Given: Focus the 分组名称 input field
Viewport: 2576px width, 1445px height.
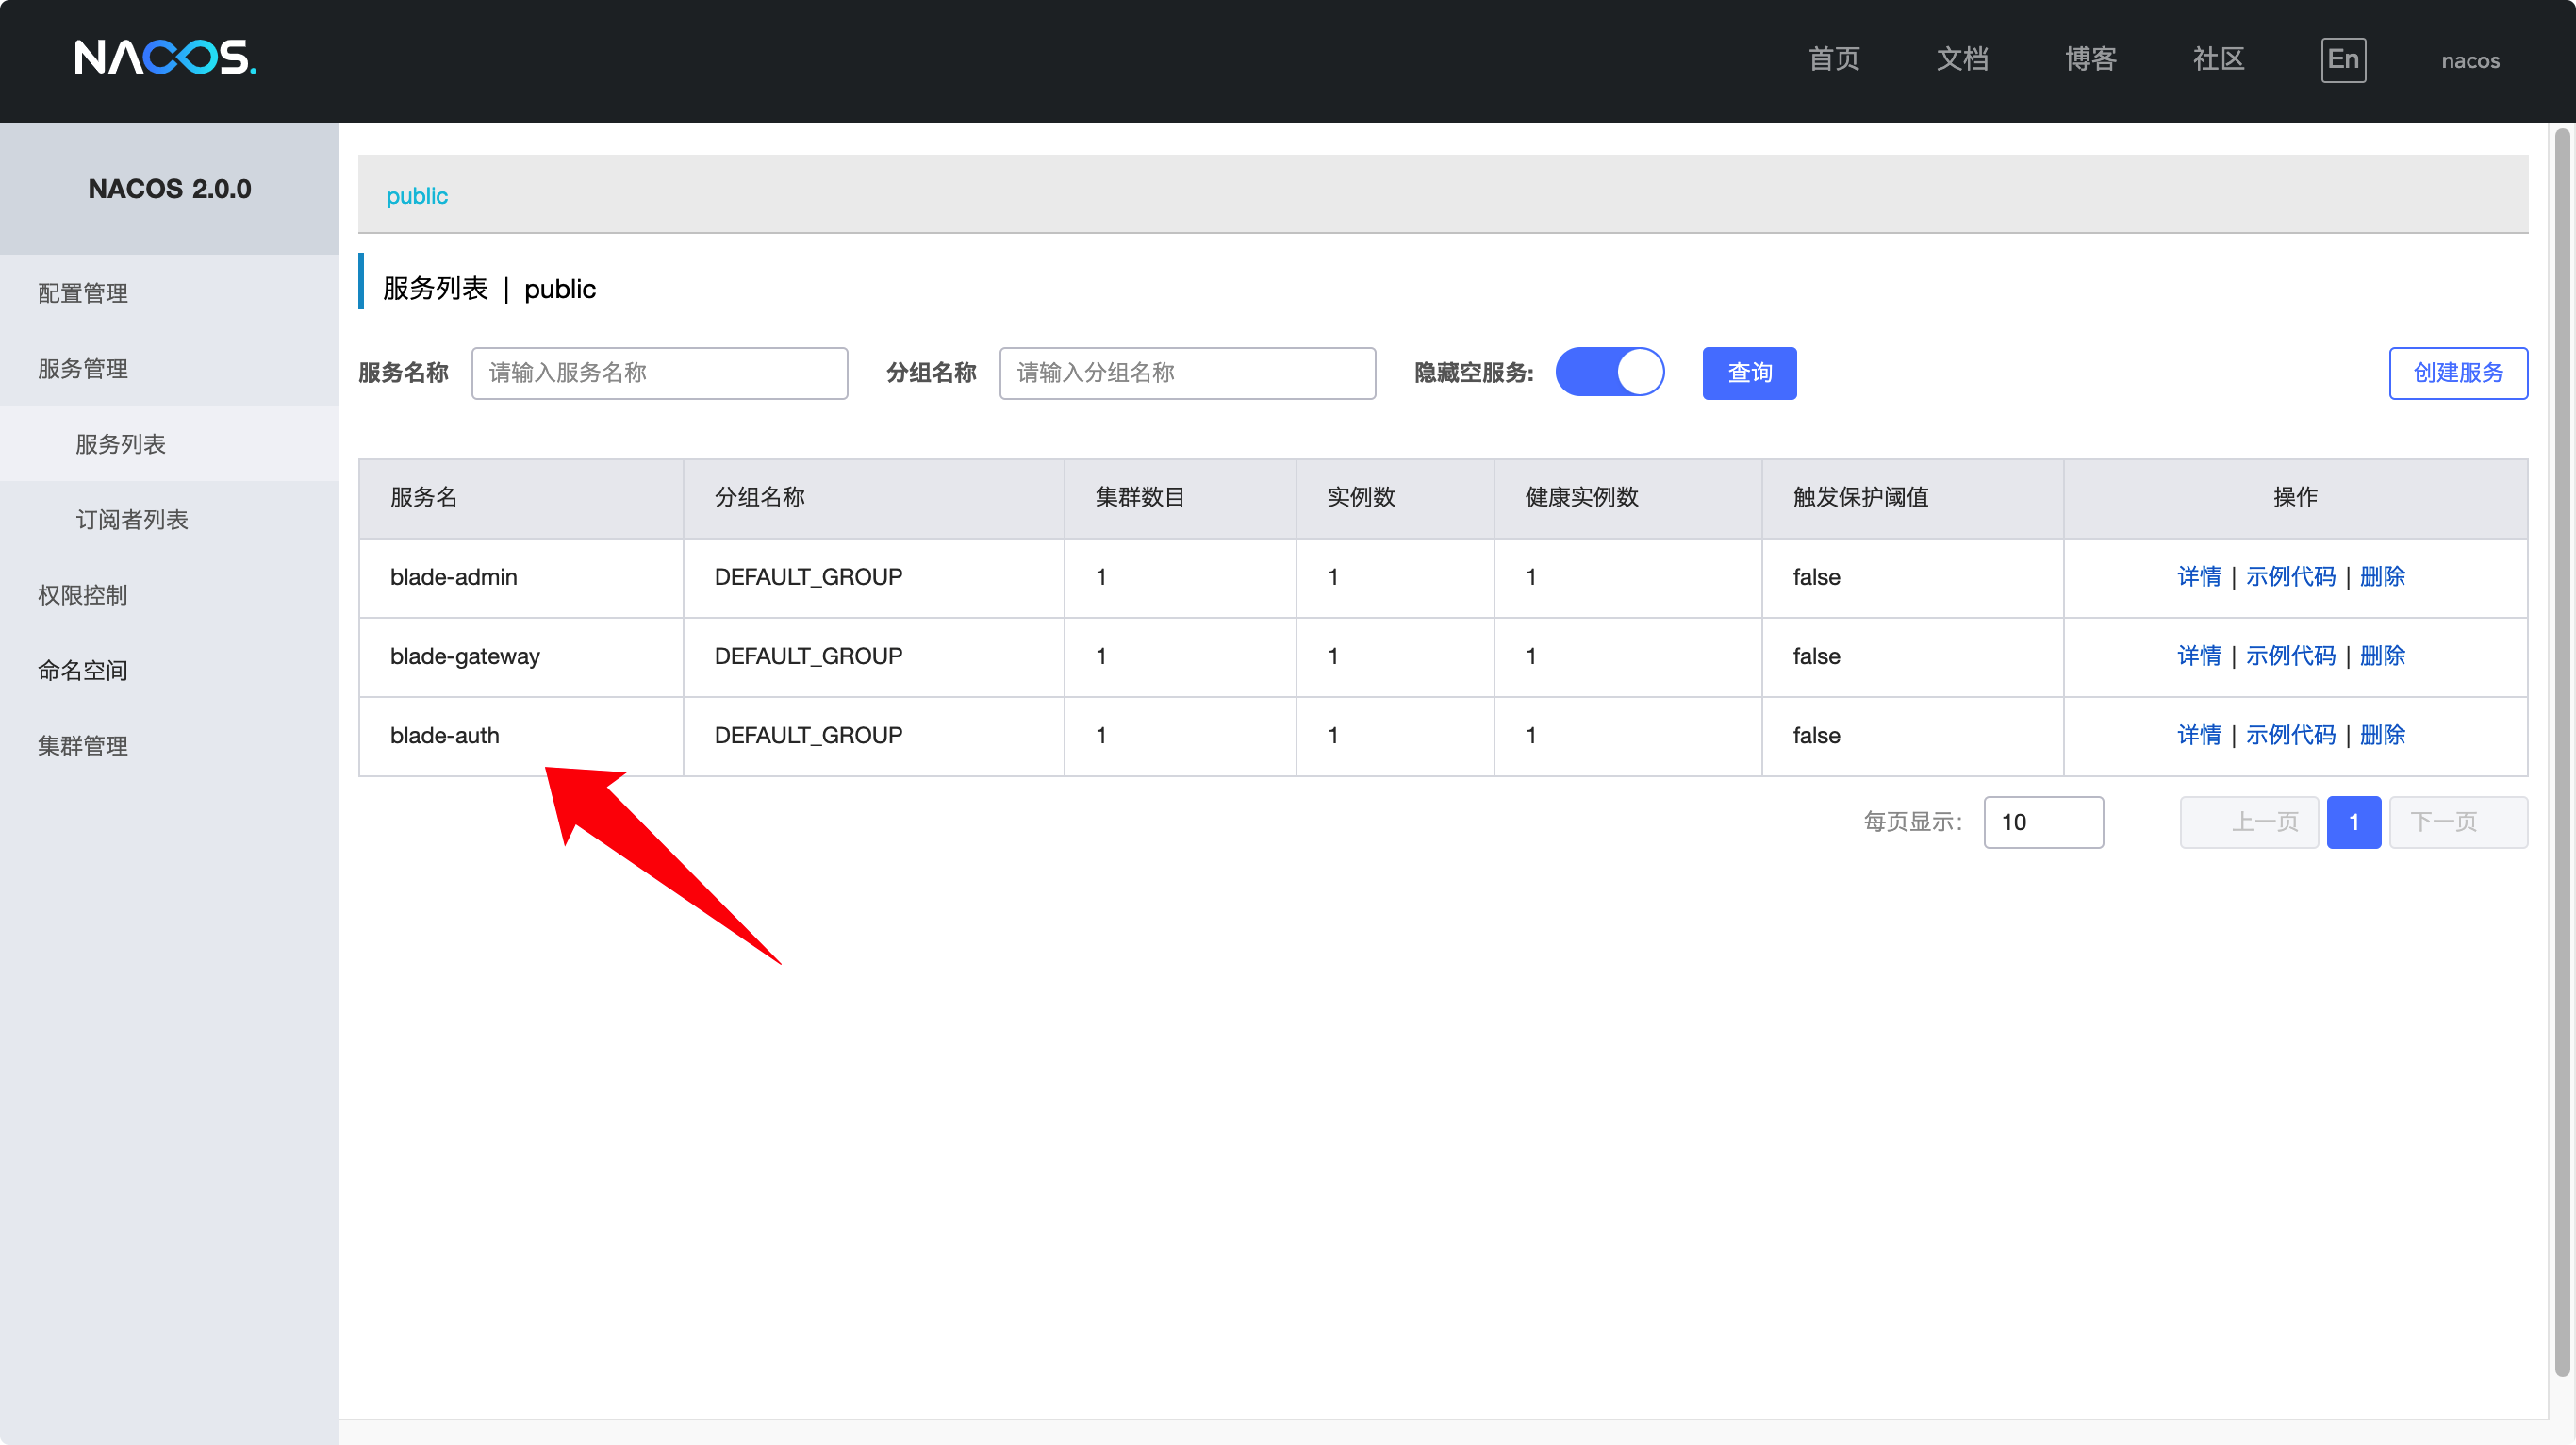Looking at the screenshot, I should [x=1188, y=373].
